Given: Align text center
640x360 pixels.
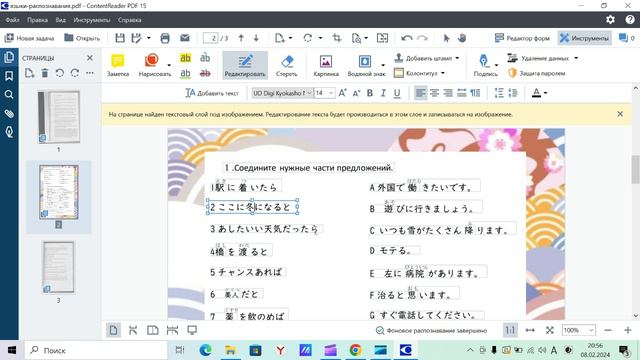Looking at the screenshot, I should [x=434, y=93].
